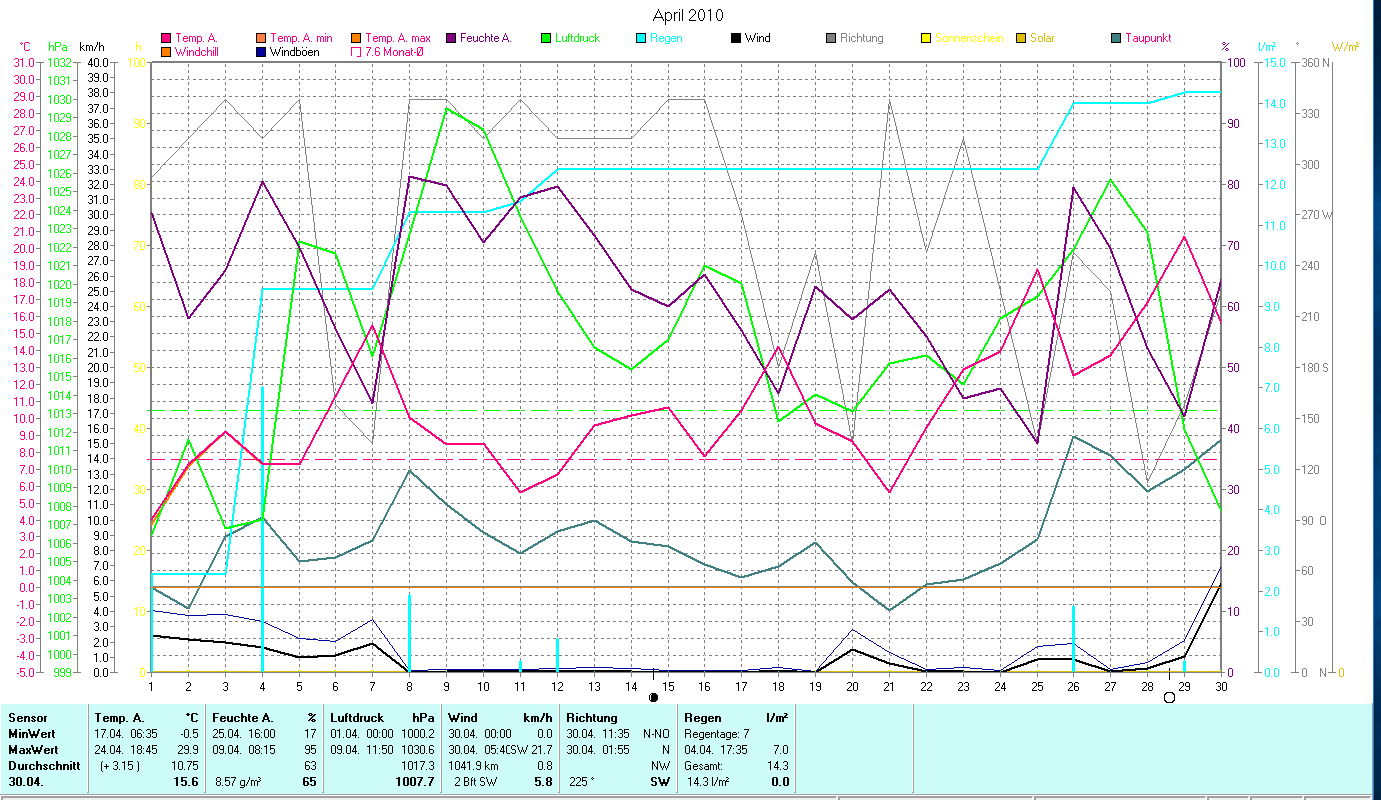Click the new moon marker below day 15
The image size is (1381, 800).
654,697
